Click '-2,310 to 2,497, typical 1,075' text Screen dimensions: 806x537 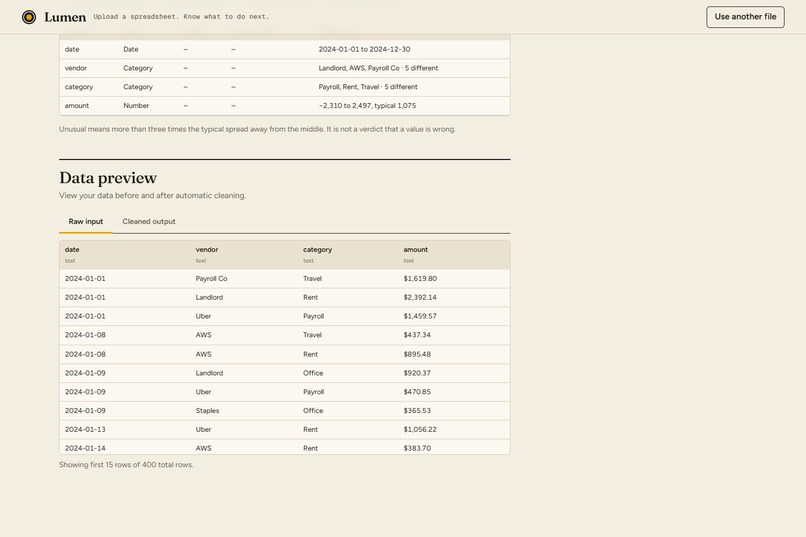tap(368, 106)
